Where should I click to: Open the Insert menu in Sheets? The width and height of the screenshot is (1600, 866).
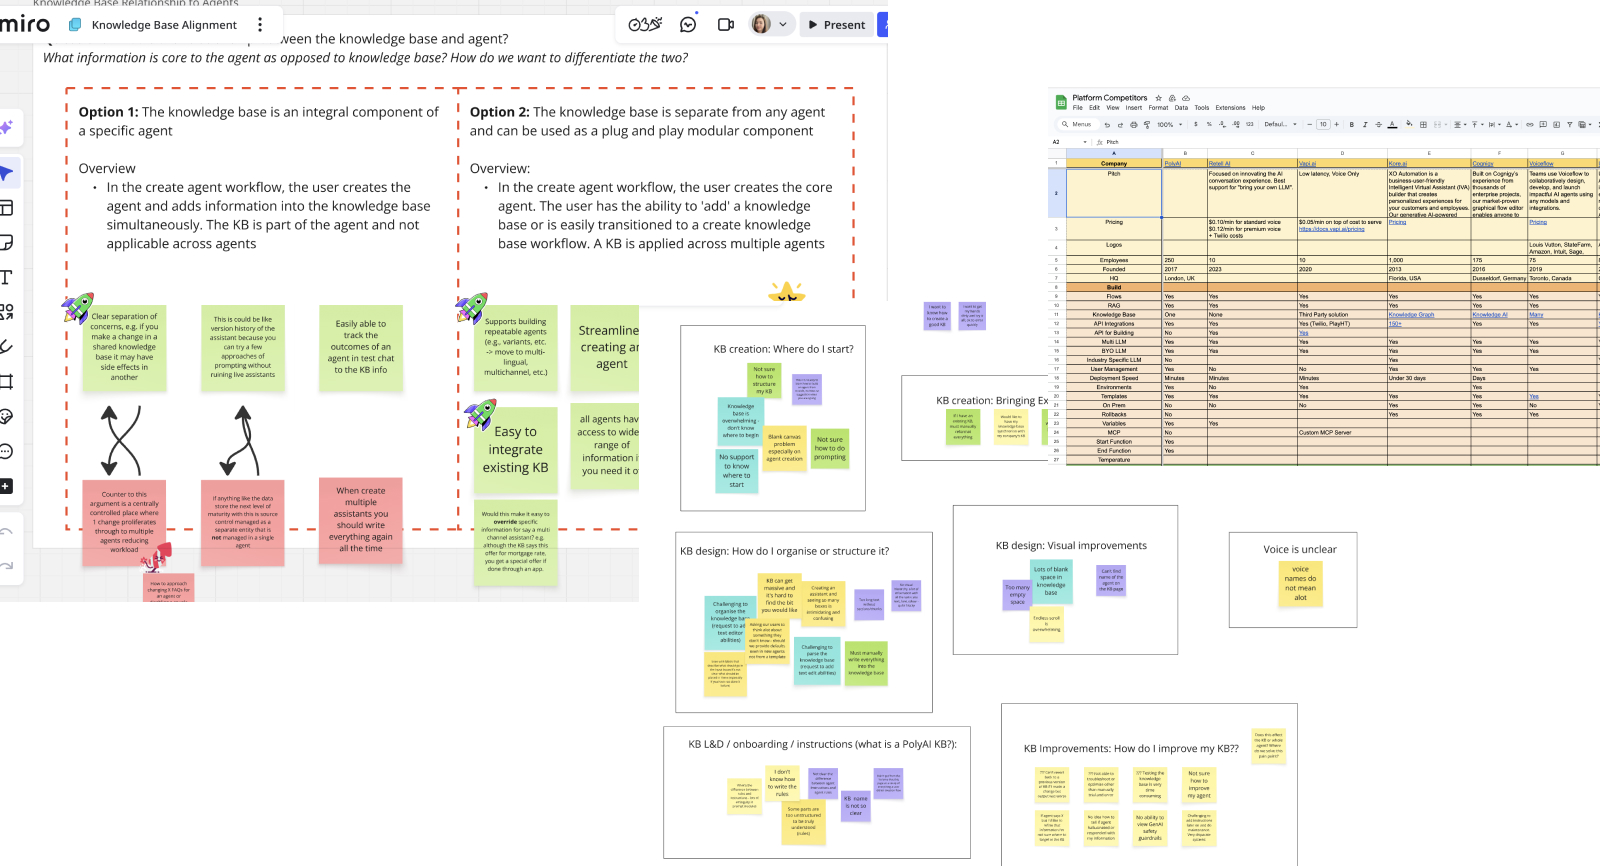point(1134,108)
